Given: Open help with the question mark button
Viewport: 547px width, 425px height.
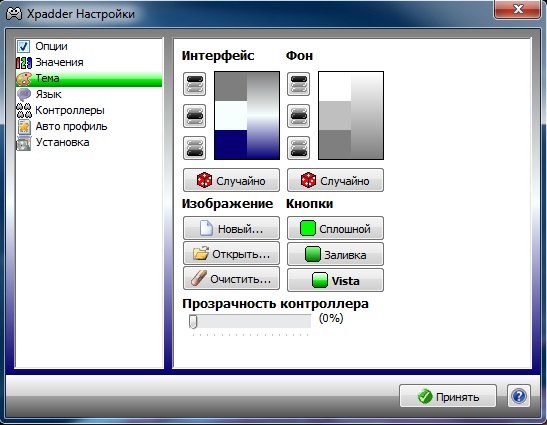Looking at the screenshot, I should [519, 396].
